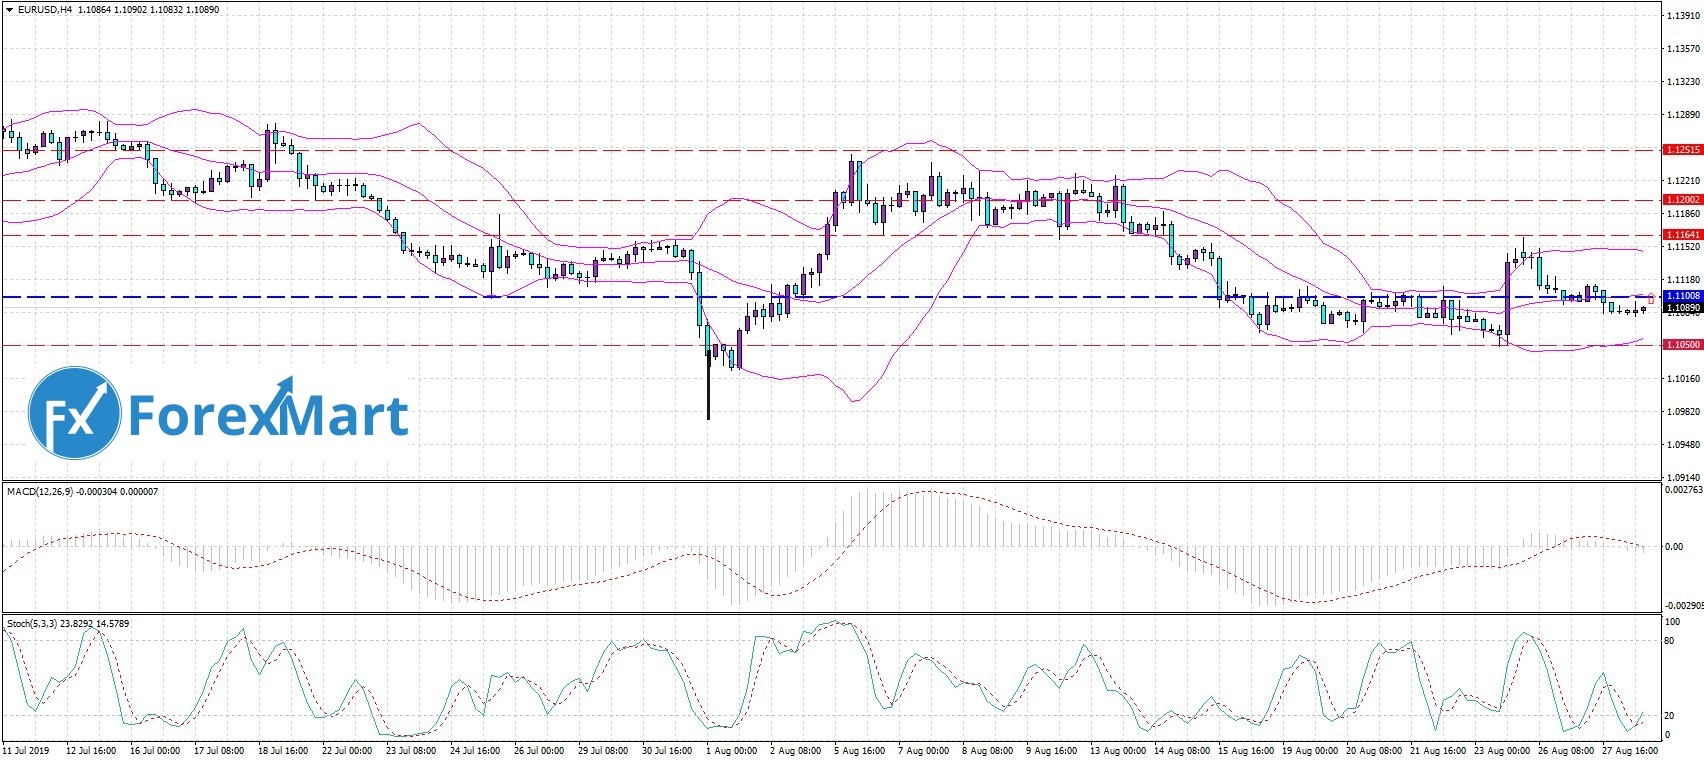The height and width of the screenshot is (760, 1704).
Task: Click the 1 Aug 00:00 time axis label
Action: [731, 750]
